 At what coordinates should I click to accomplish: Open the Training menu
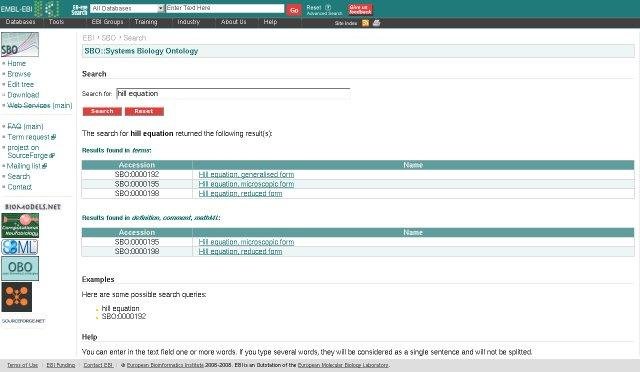coord(146,22)
